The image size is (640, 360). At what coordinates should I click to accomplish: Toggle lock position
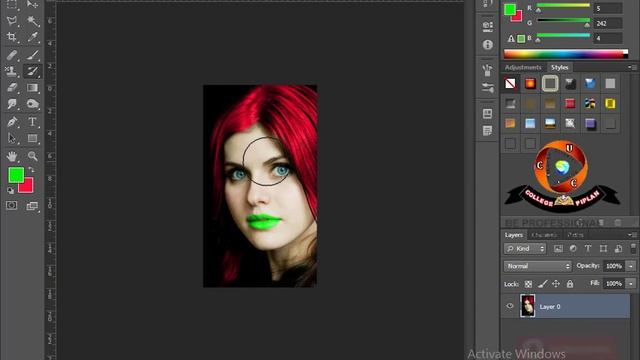556,284
